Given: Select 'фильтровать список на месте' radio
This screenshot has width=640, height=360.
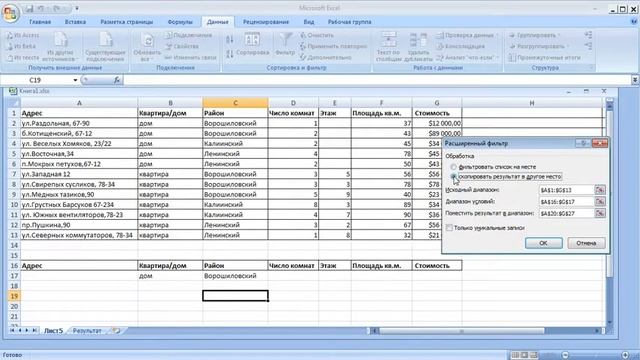Looking at the screenshot, I should pos(453,167).
